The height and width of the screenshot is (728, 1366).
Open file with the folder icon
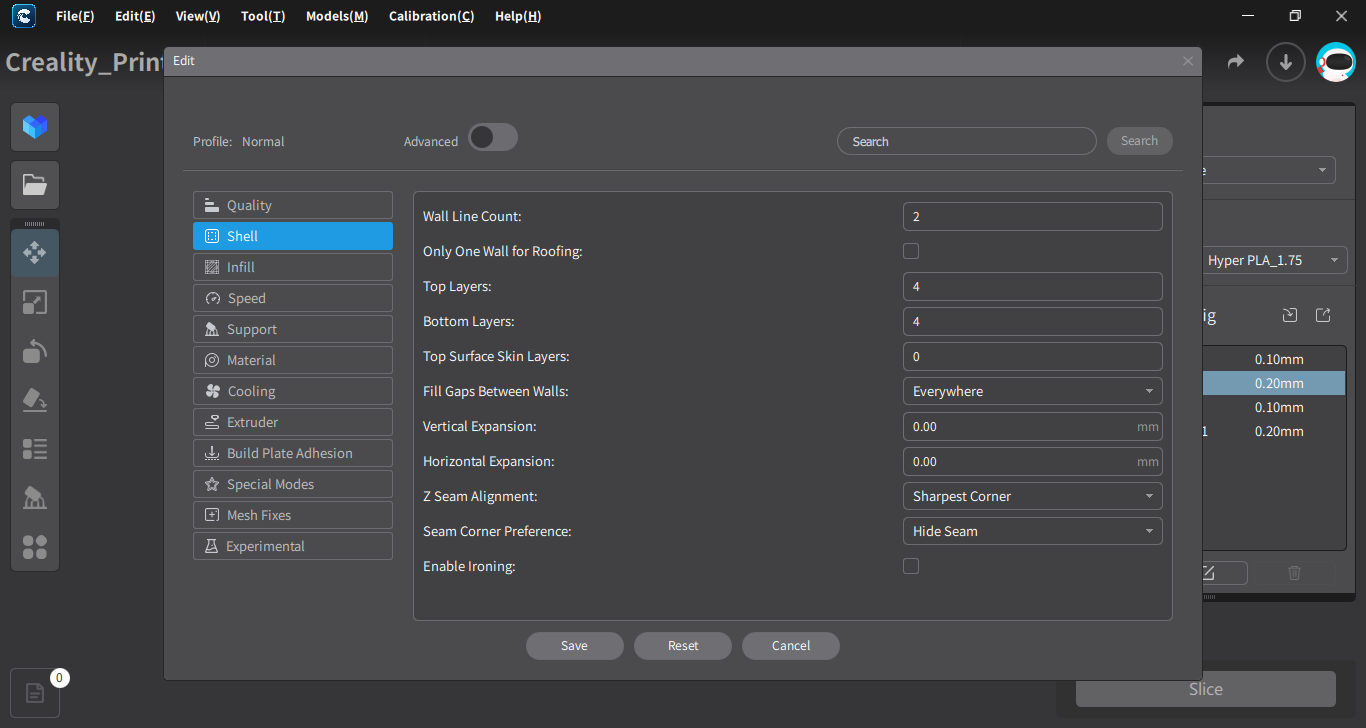tap(35, 185)
